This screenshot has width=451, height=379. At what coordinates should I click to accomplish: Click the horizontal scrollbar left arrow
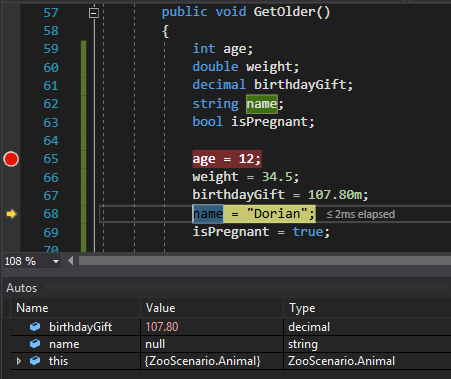[x=70, y=261]
